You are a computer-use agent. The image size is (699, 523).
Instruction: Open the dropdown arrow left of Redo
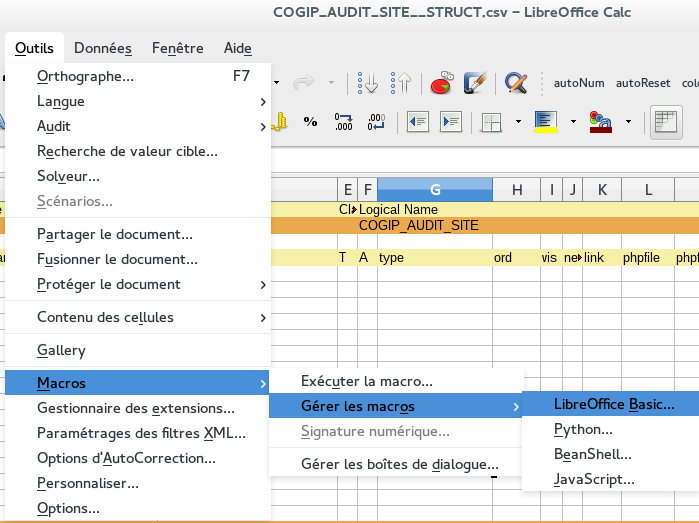(276, 82)
